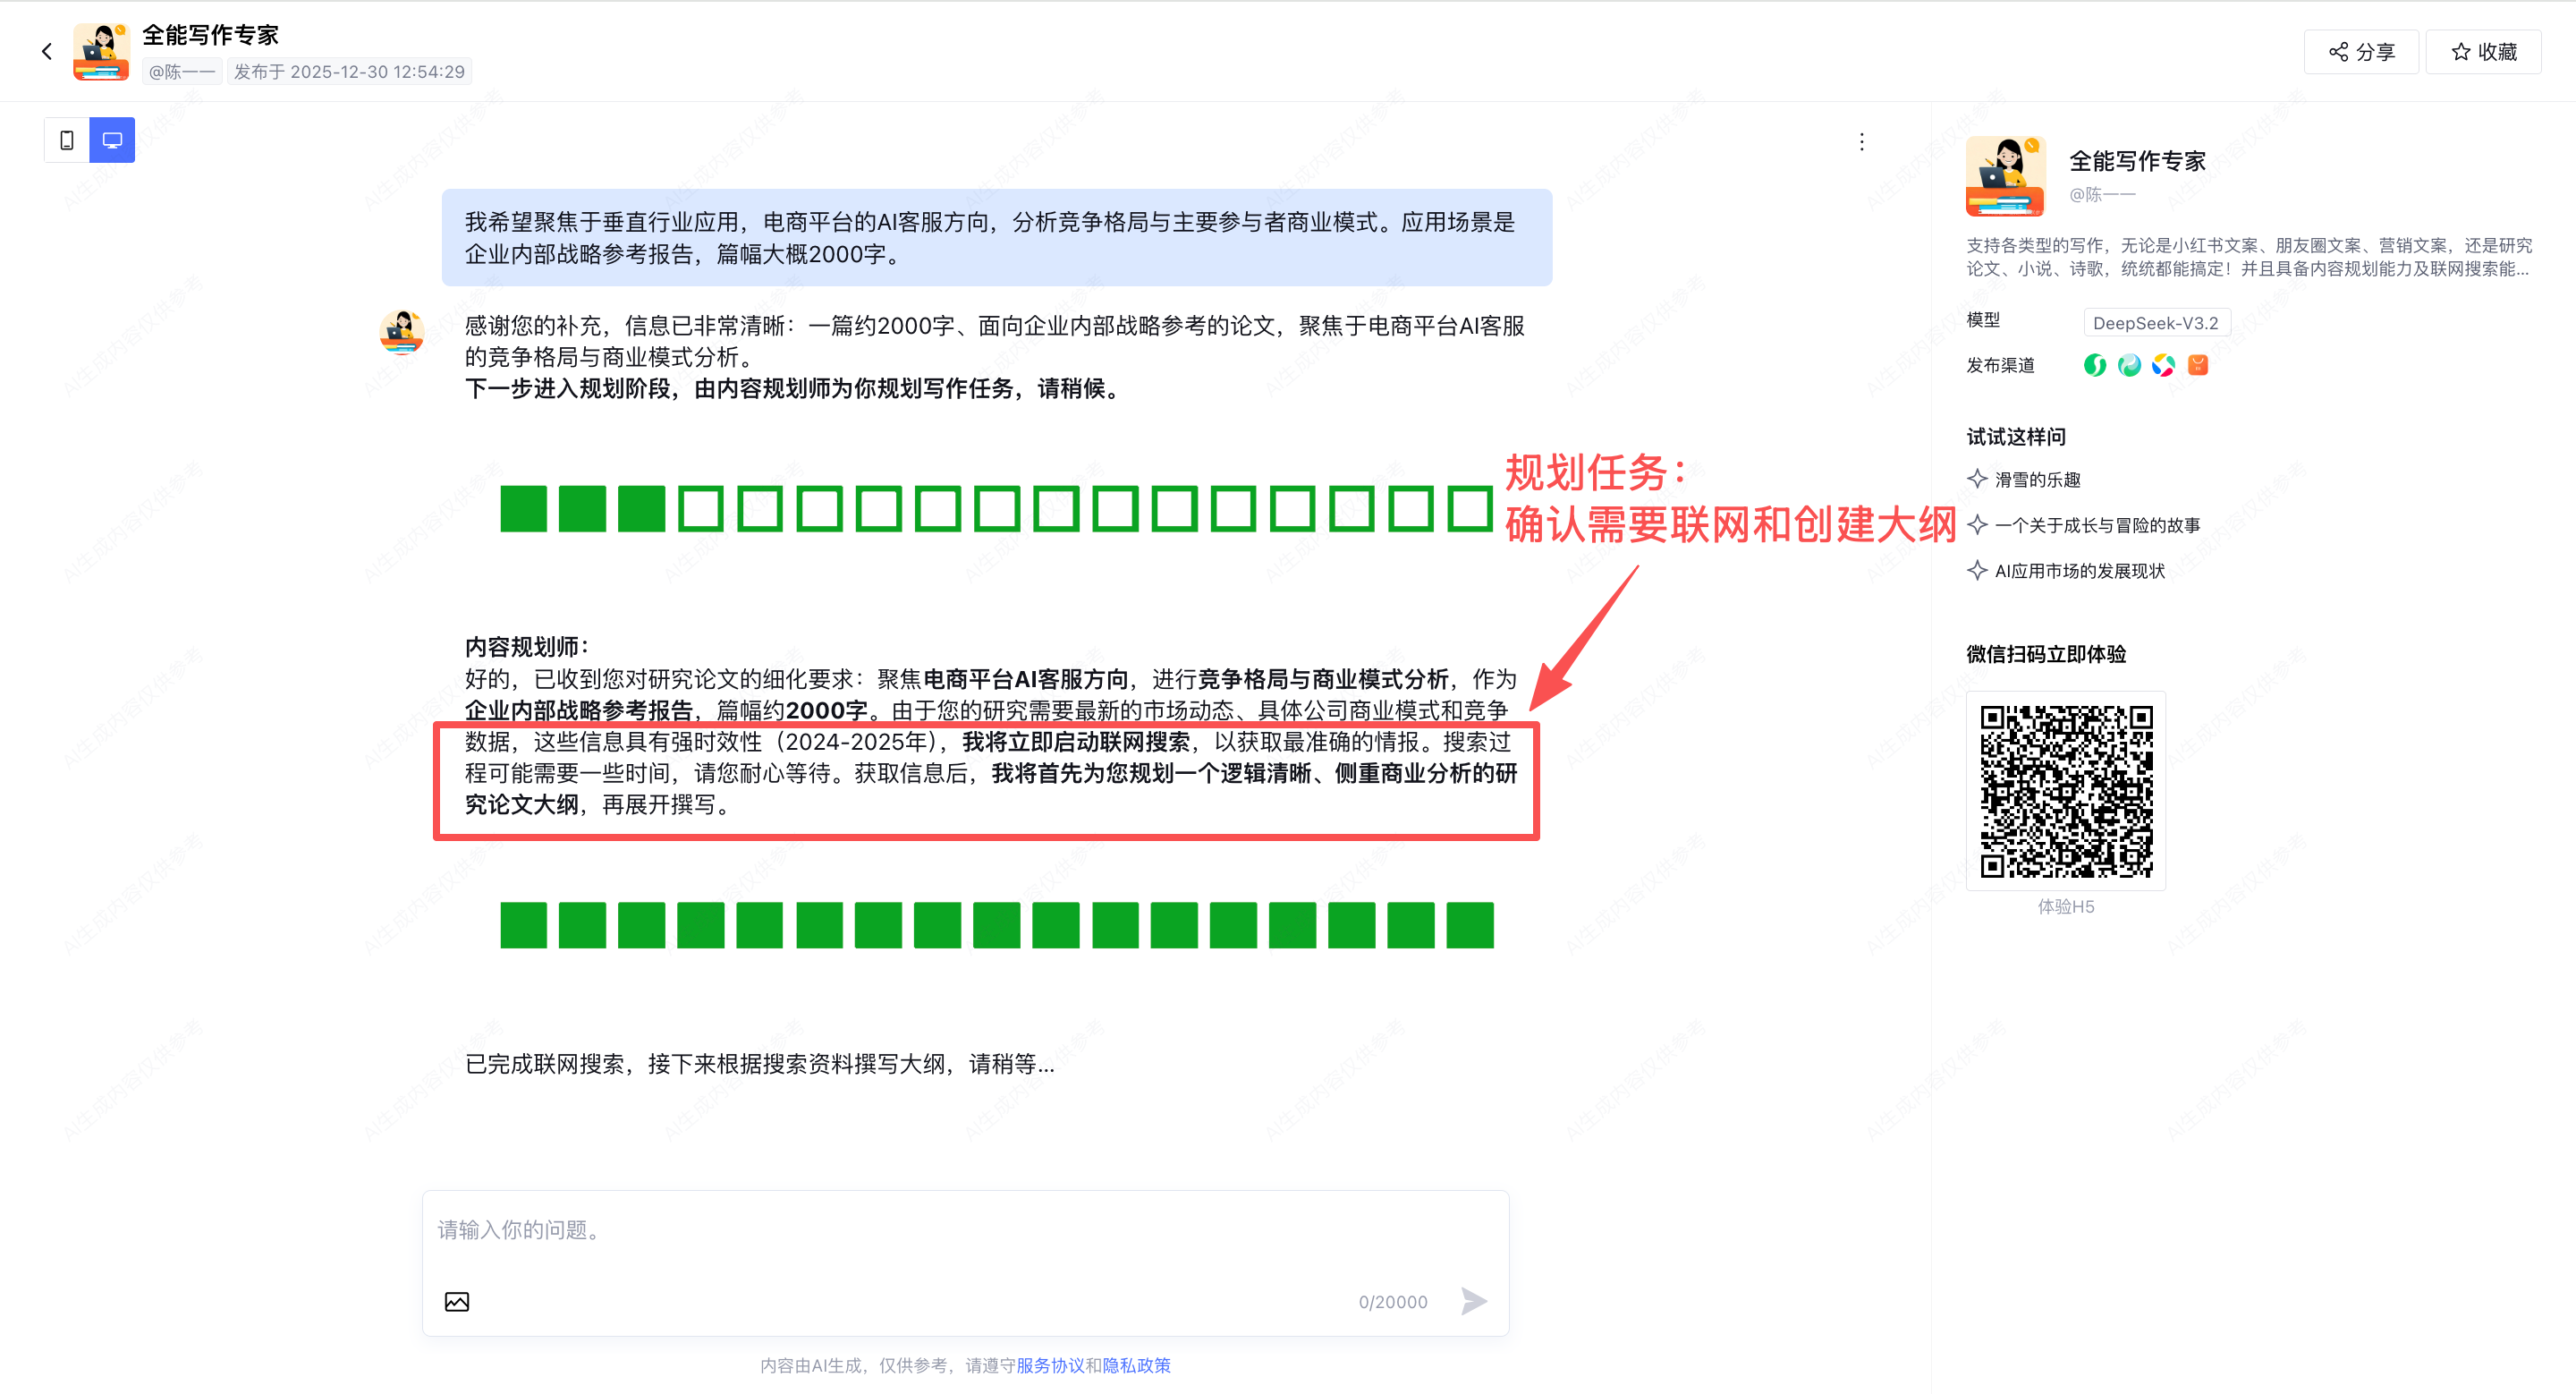Click the 0/20000 character counter
Image resolution: width=2576 pixels, height=1394 pixels.
[x=1392, y=1302]
